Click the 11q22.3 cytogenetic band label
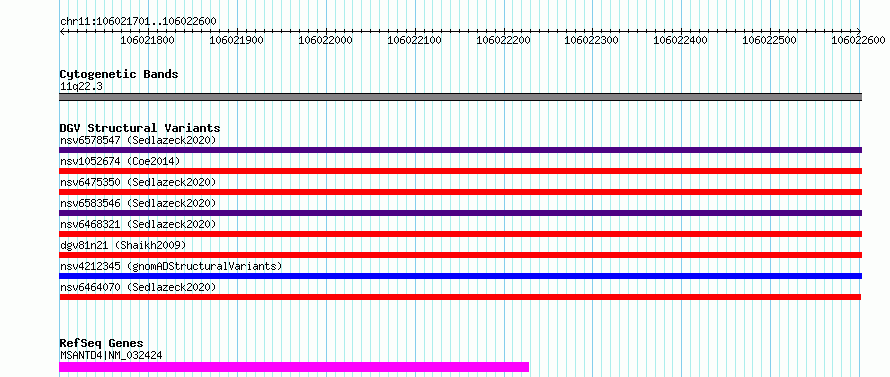 (x=81, y=87)
